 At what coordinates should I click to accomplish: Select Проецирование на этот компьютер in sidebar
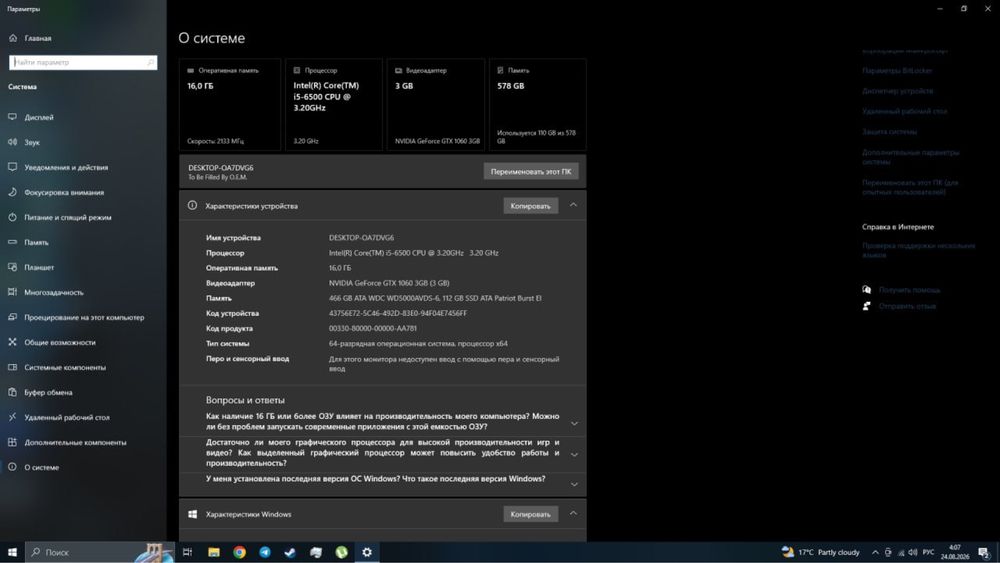83,317
